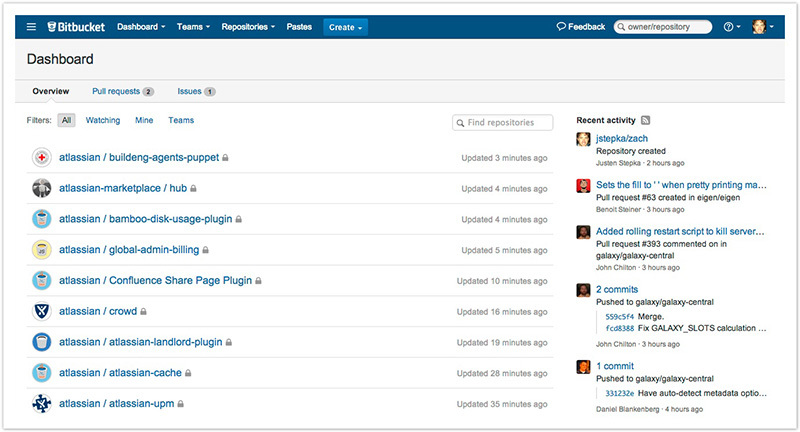Click the magnifier icon in Find repositories
Viewport: 800px width, 432px height.
460,123
